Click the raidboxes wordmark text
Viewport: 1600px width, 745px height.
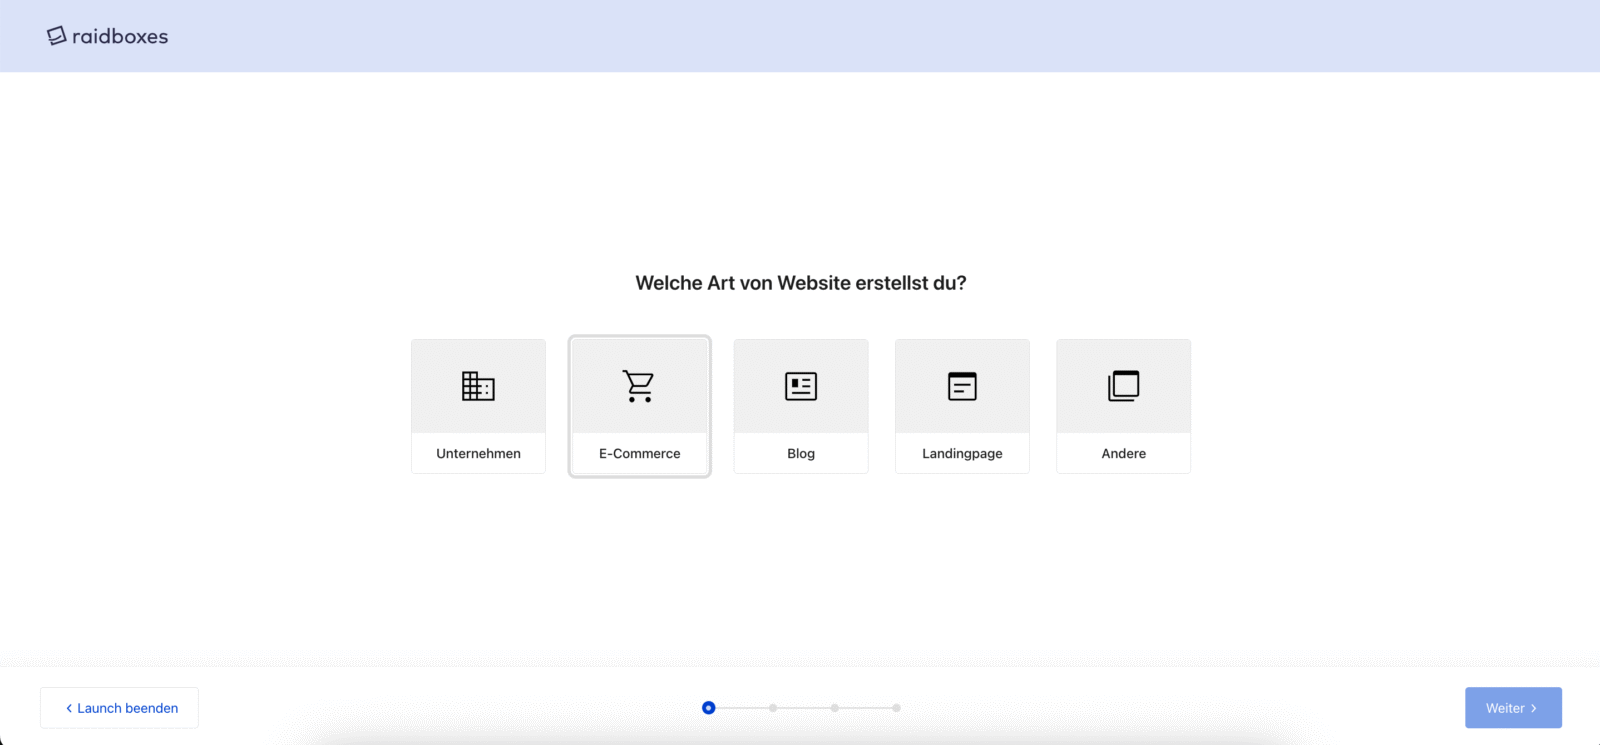(x=120, y=36)
